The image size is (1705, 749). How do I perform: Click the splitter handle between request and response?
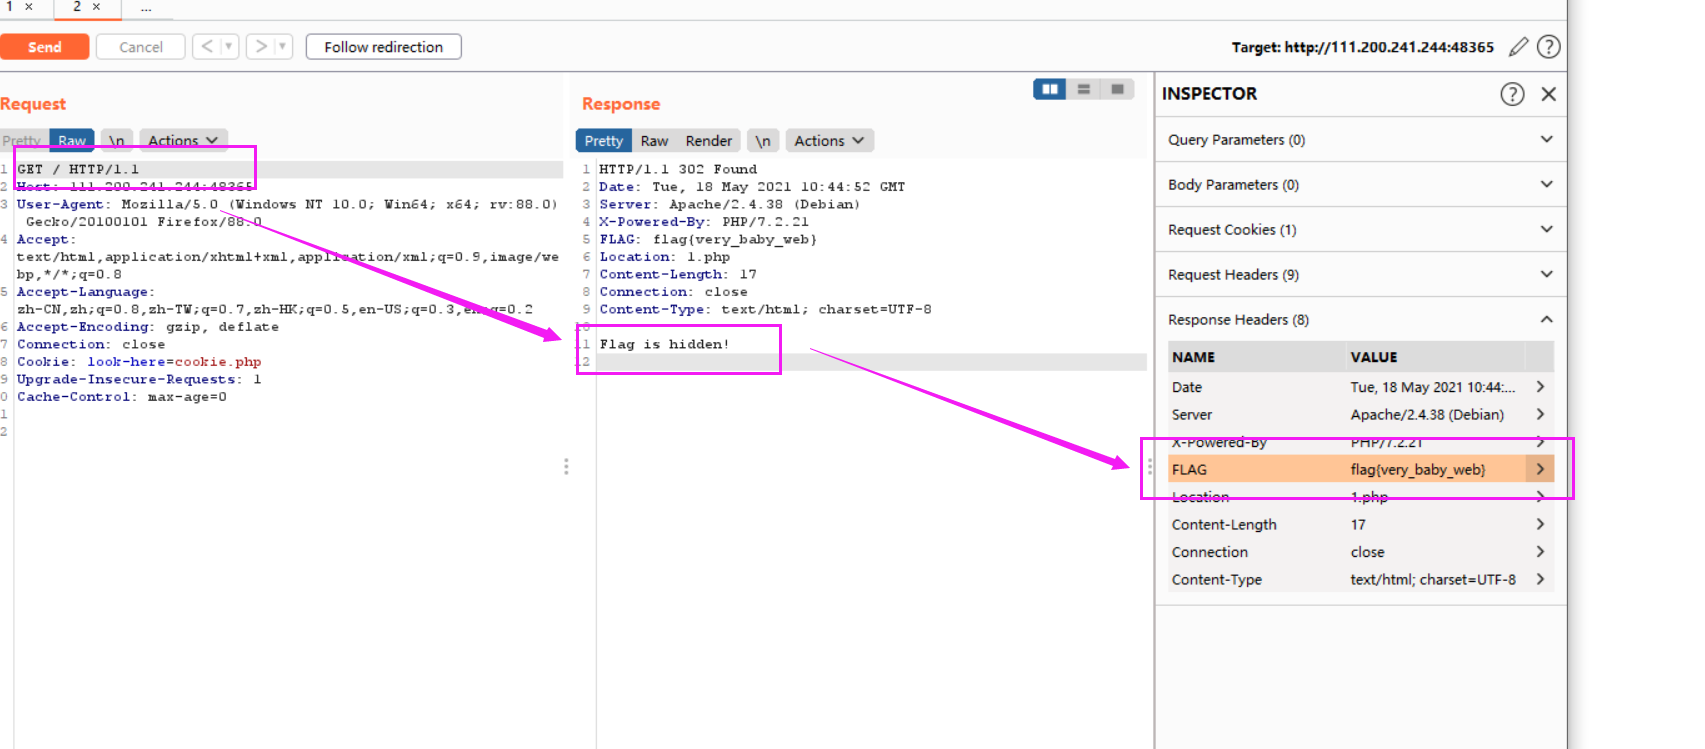click(x=566, y=466)
